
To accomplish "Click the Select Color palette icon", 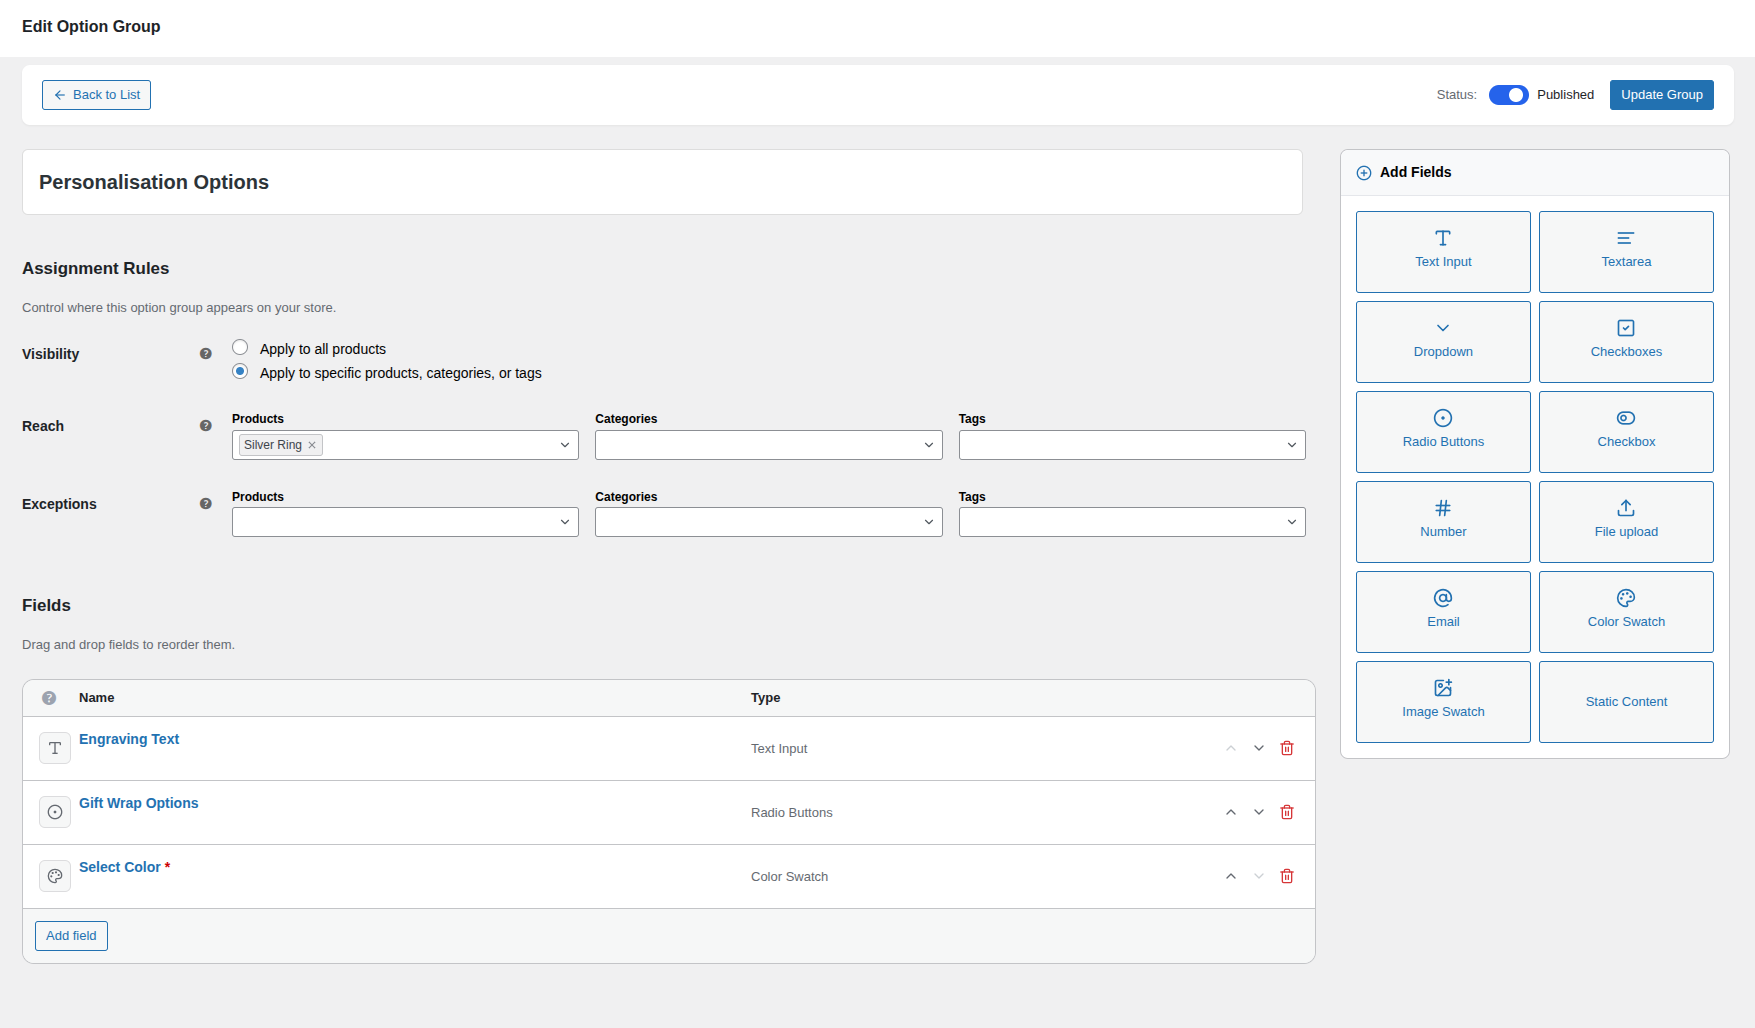I will [55, 876].
